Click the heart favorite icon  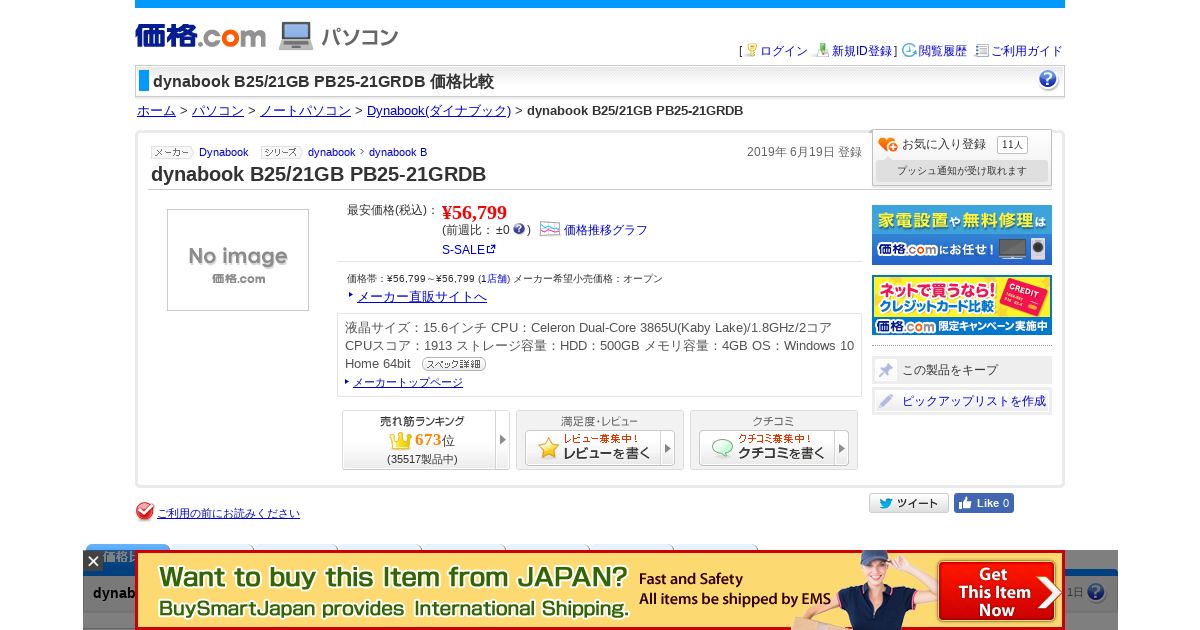(888, 145)
